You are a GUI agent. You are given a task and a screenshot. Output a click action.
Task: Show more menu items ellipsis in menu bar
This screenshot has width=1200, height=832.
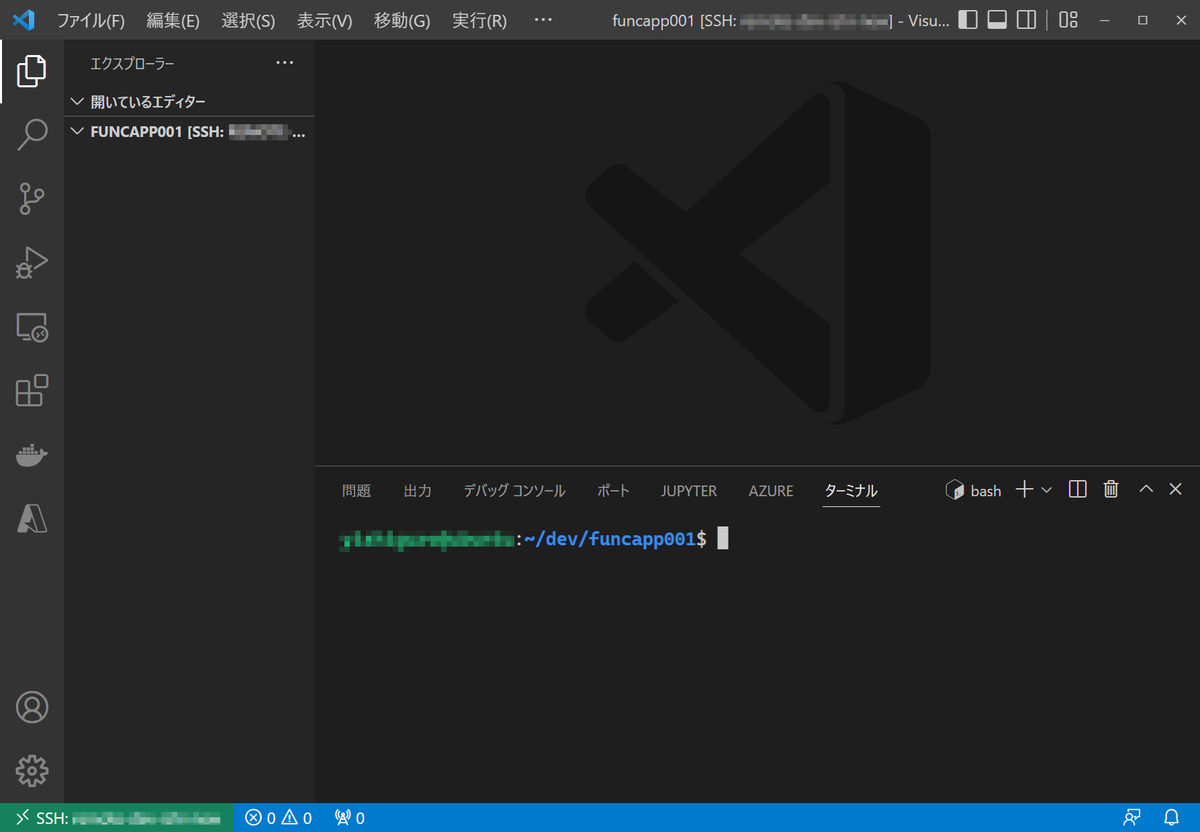pos(543,20)
